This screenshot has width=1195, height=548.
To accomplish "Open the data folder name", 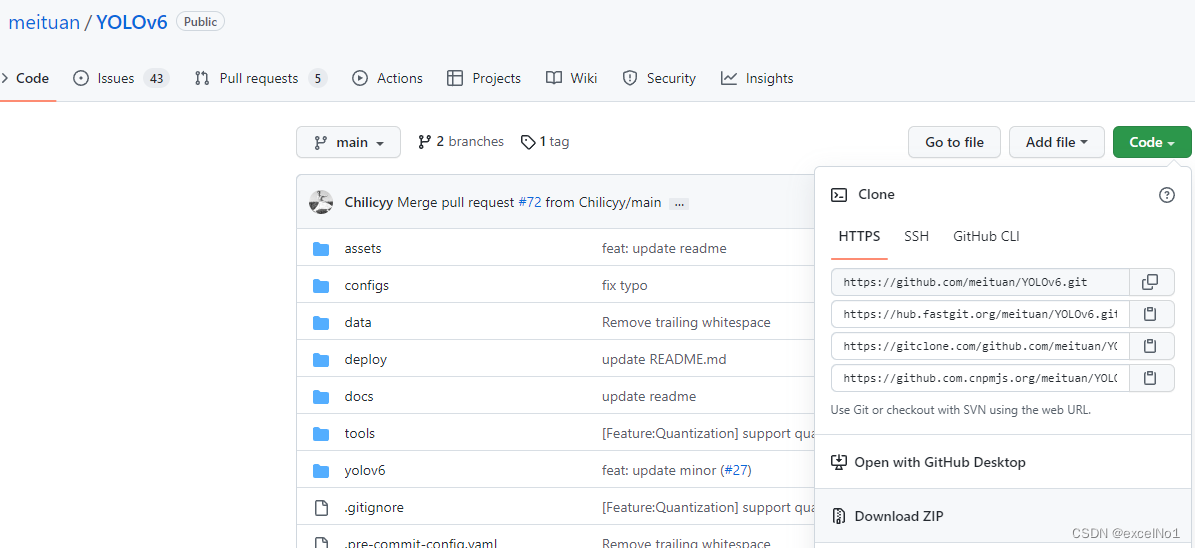I will coord(357,322).
